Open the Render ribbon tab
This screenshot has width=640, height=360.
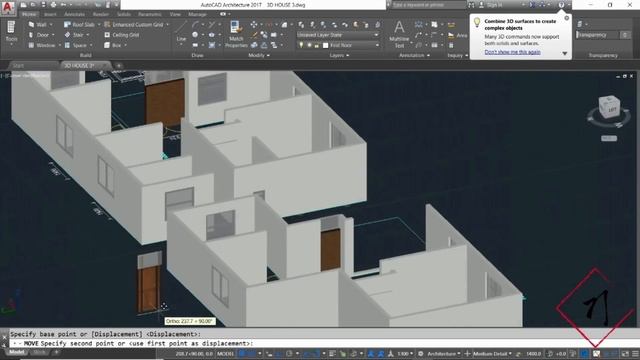click(x=100, y=14)
